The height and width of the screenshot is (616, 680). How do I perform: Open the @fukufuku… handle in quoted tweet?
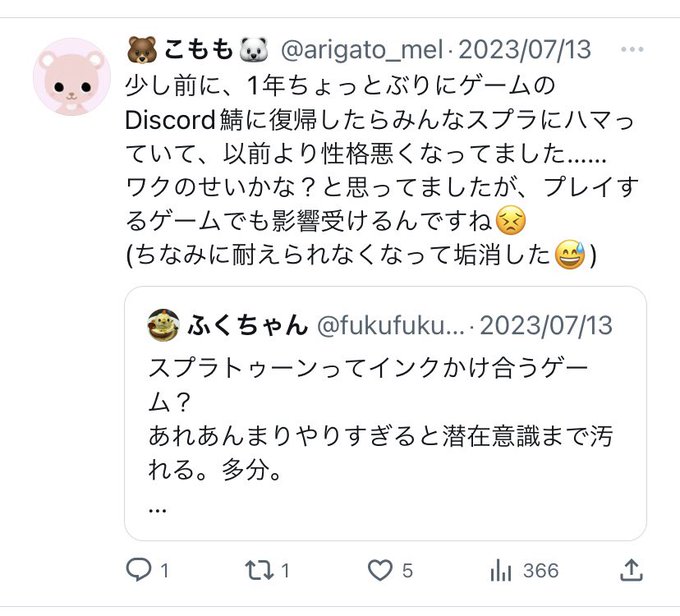click(391, 325)
